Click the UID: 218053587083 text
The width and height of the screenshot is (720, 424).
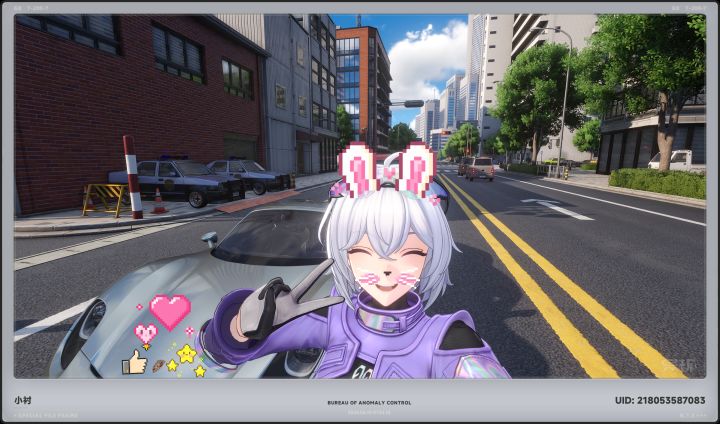point(660,400)
